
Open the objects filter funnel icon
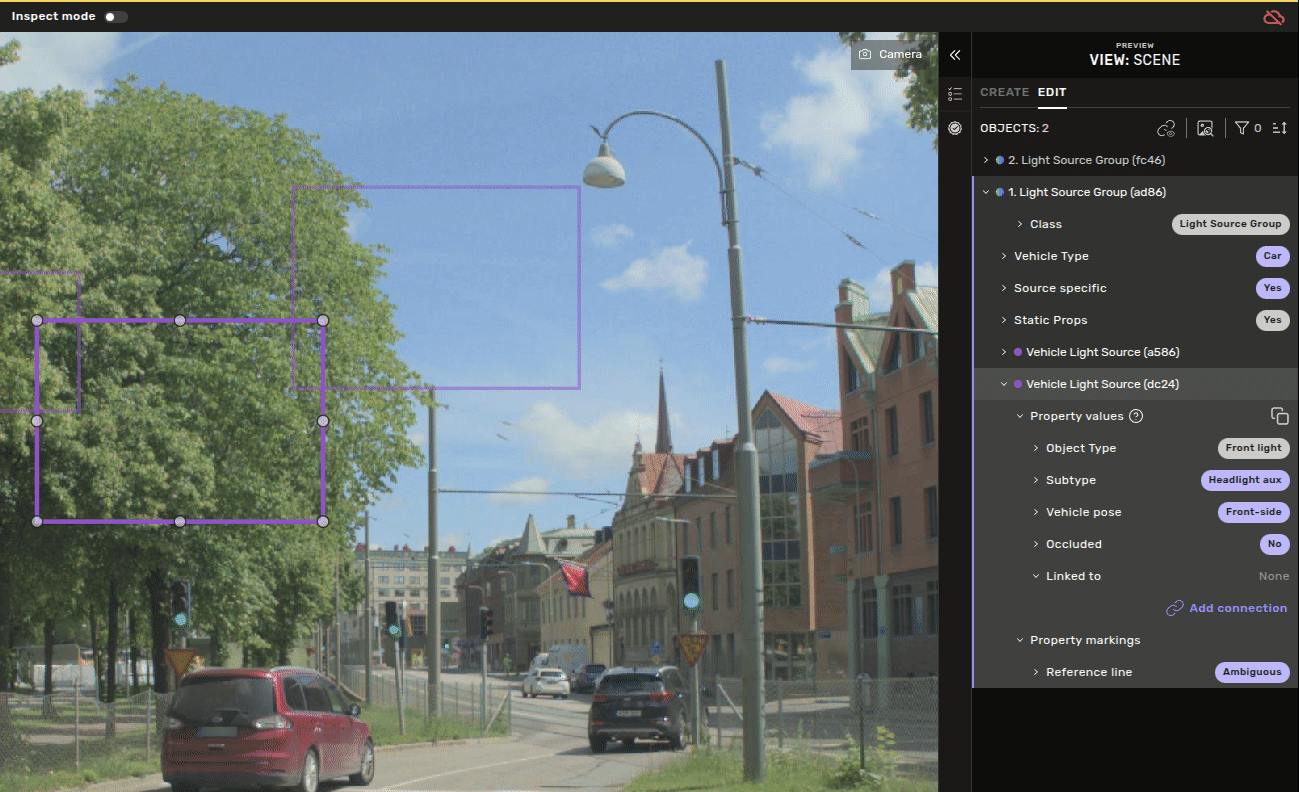(1241, 128)
